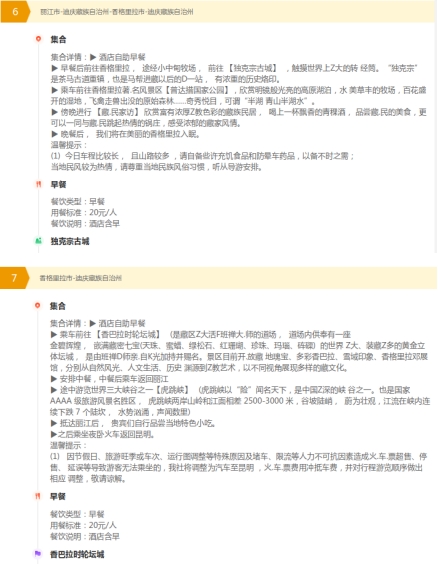Click the 早餐 heading in day 7

(58, 497)
